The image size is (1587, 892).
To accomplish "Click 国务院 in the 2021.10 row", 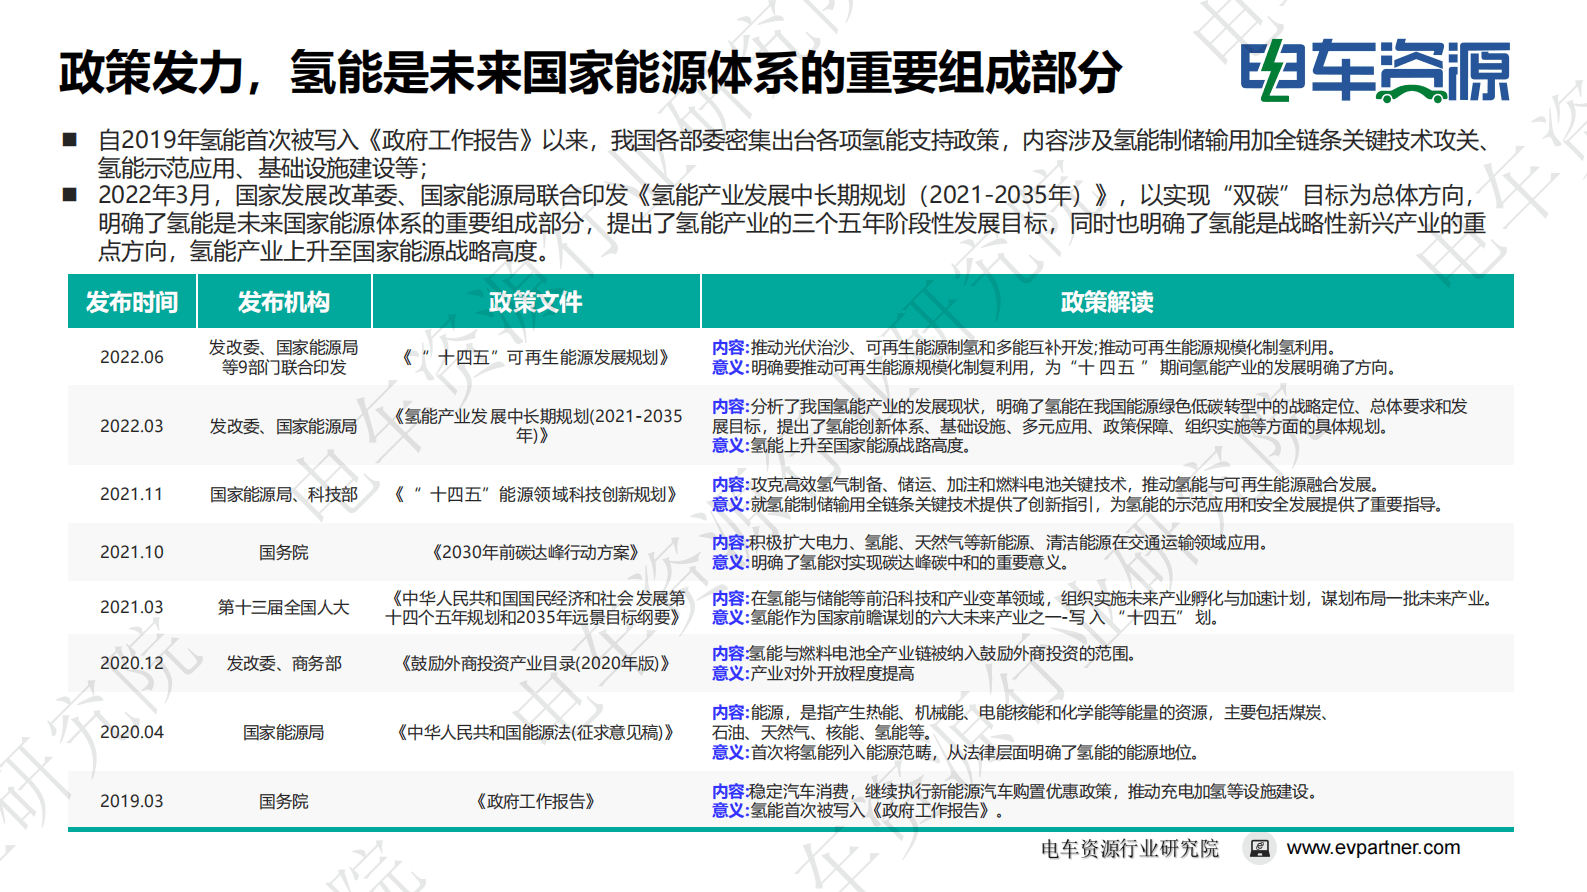I will [x=284, y=552].
